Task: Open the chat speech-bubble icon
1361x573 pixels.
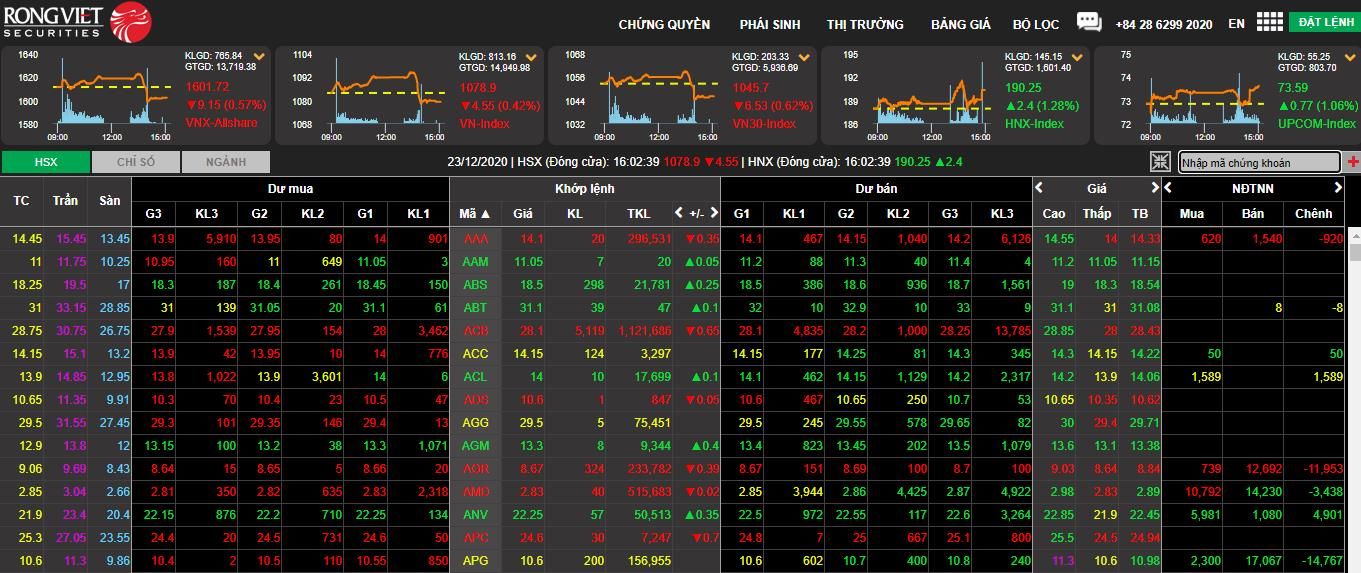Action: pyautogui.click(x=1089, y=22)
